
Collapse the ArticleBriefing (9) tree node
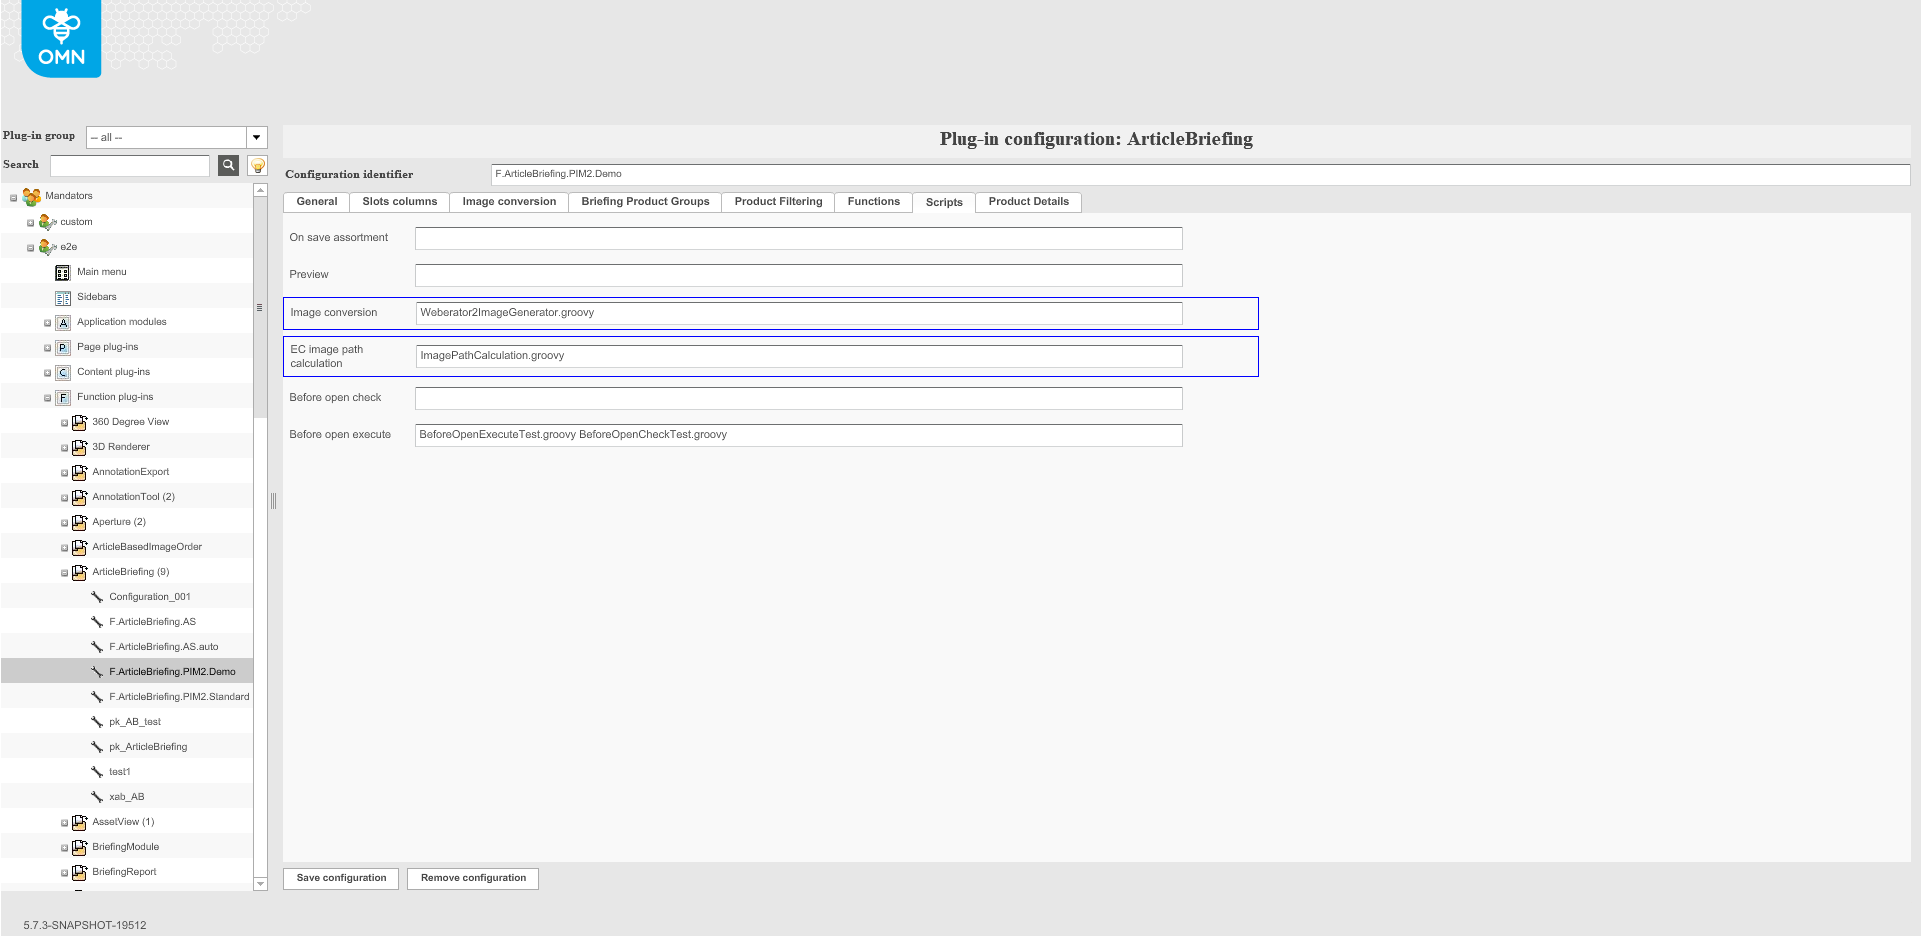pos(64,573)
